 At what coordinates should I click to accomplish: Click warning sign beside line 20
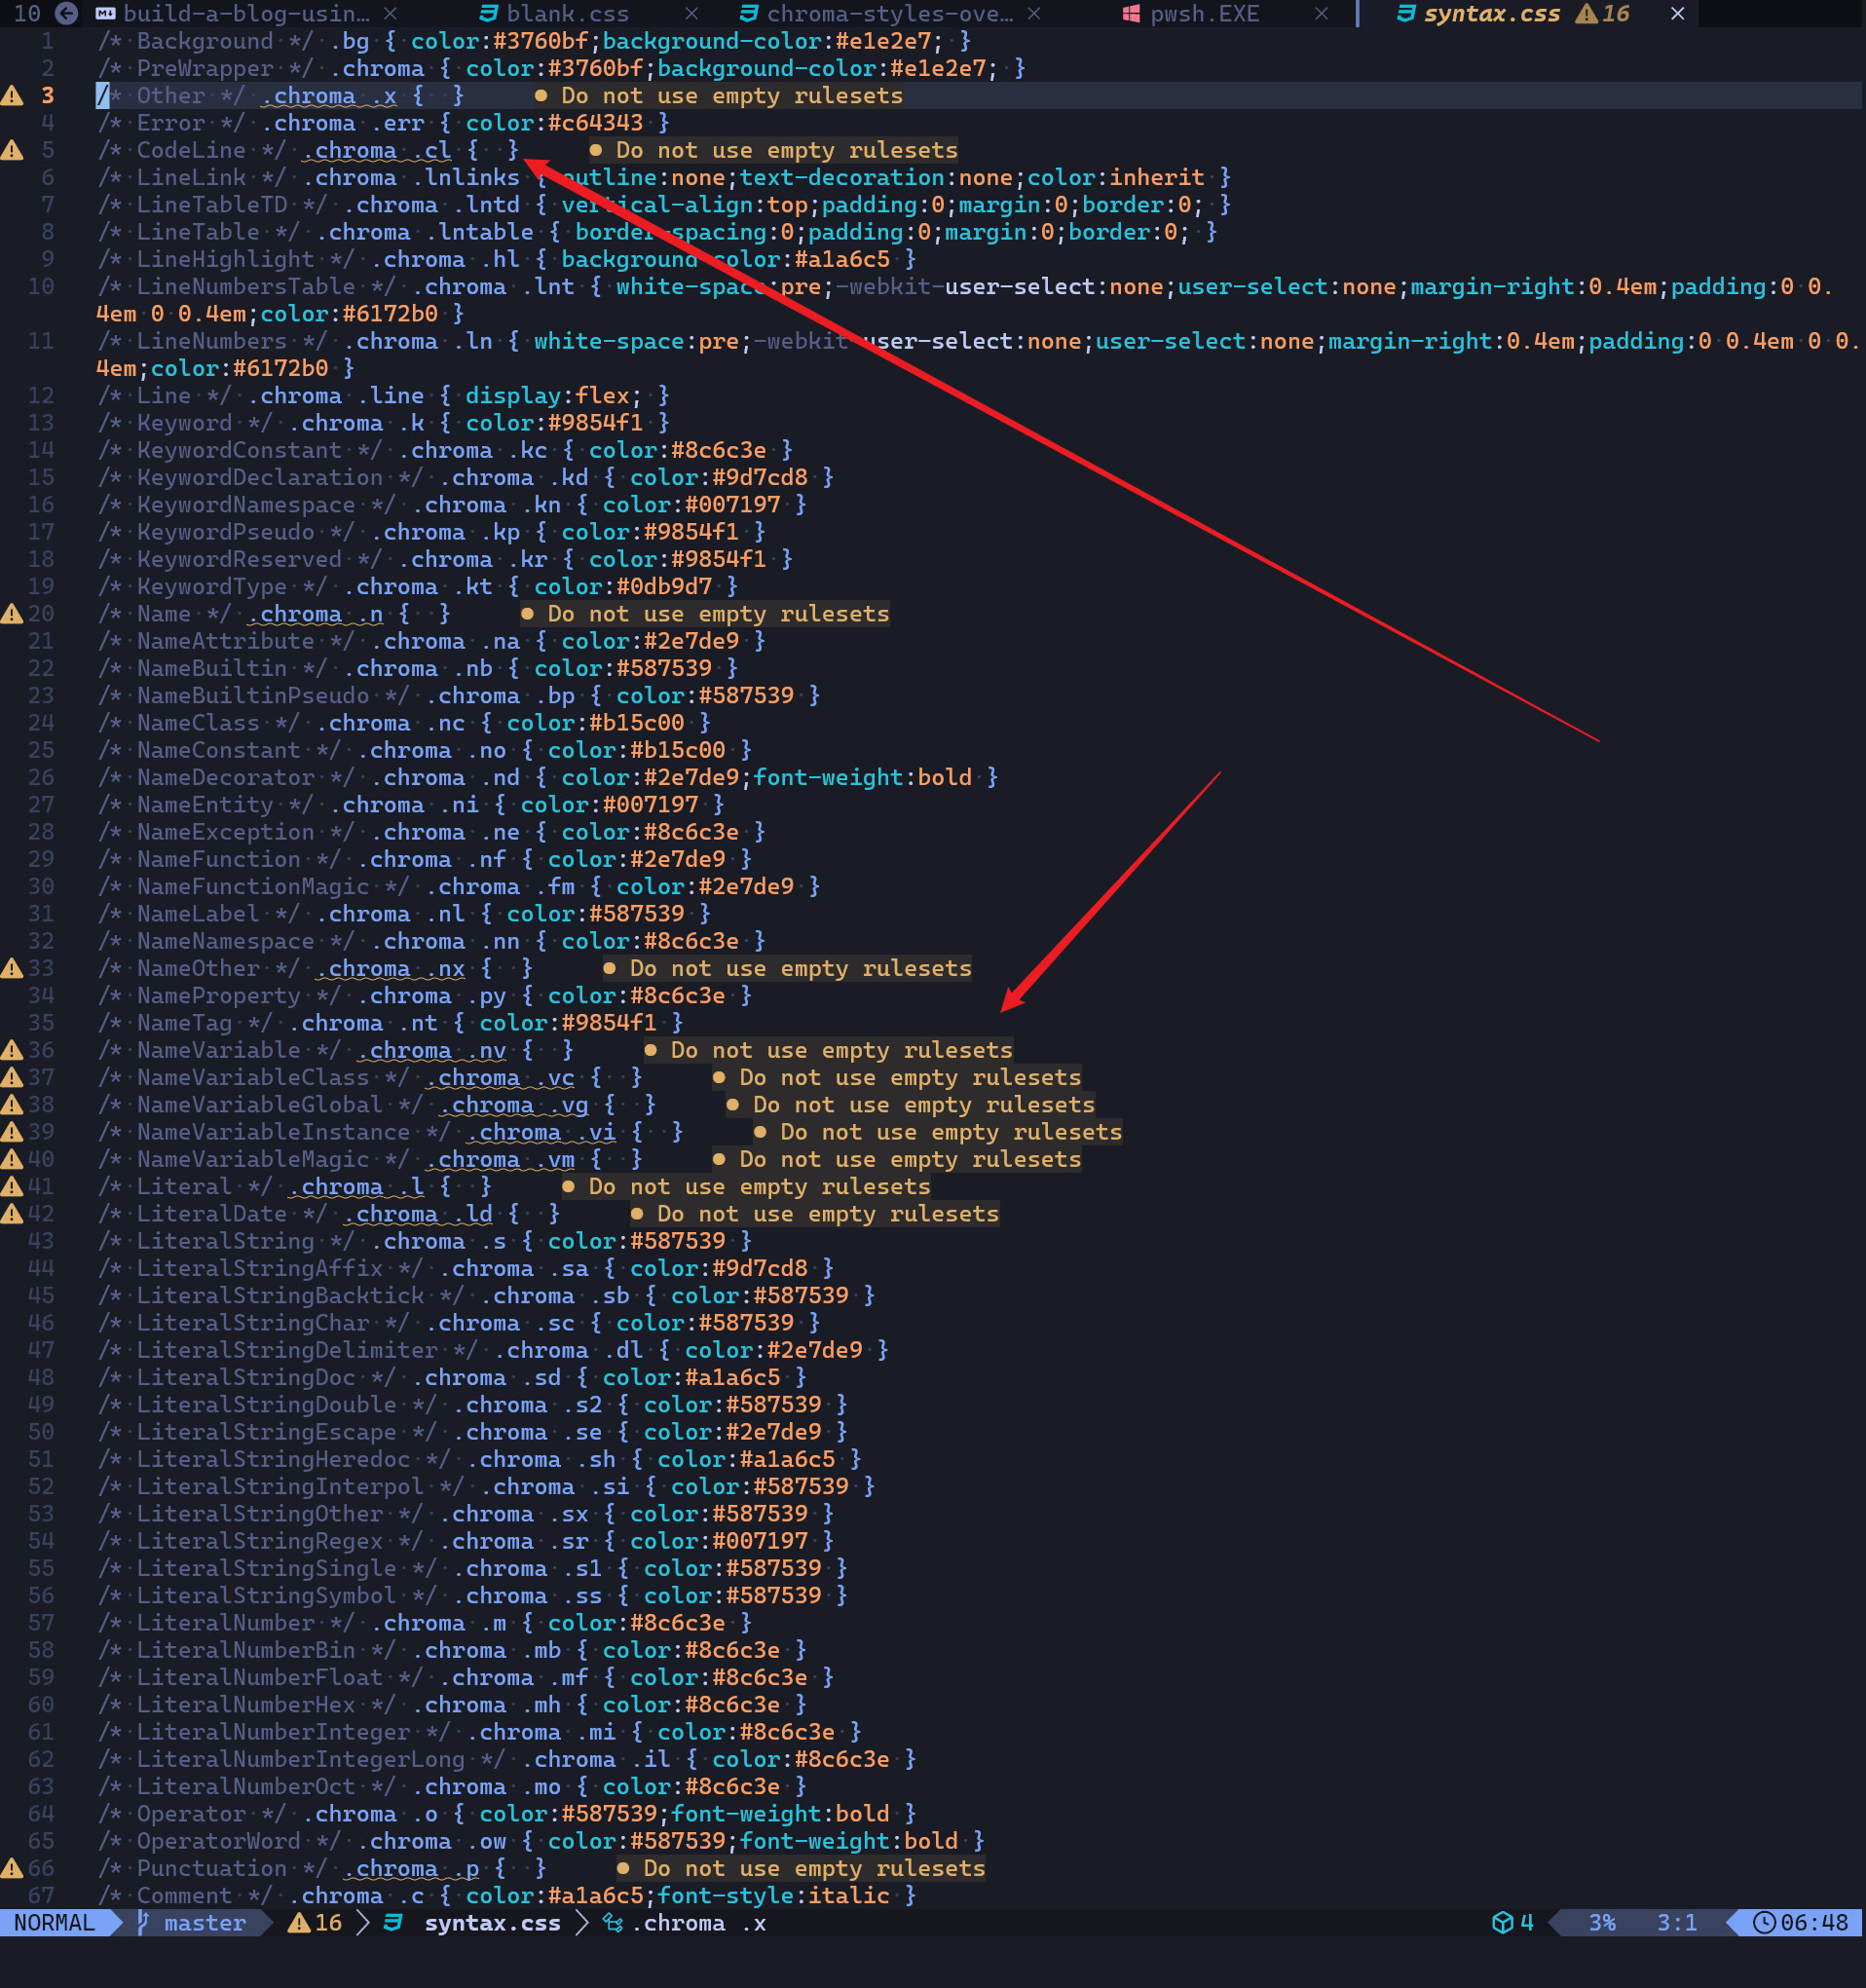12,614
